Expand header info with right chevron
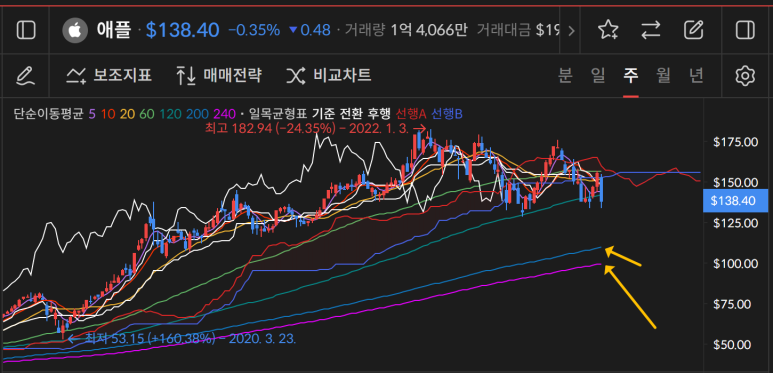Screen dimensions: 773x373 coord(571,31)
